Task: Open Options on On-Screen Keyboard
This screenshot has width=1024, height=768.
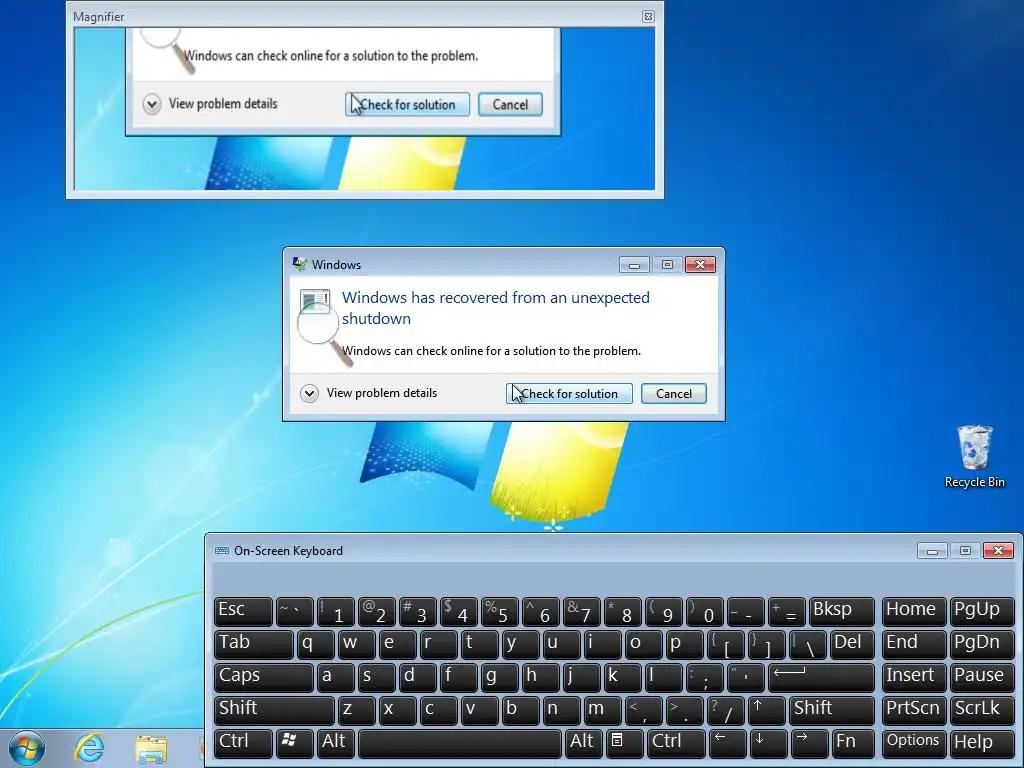Action: coord(914,743)
